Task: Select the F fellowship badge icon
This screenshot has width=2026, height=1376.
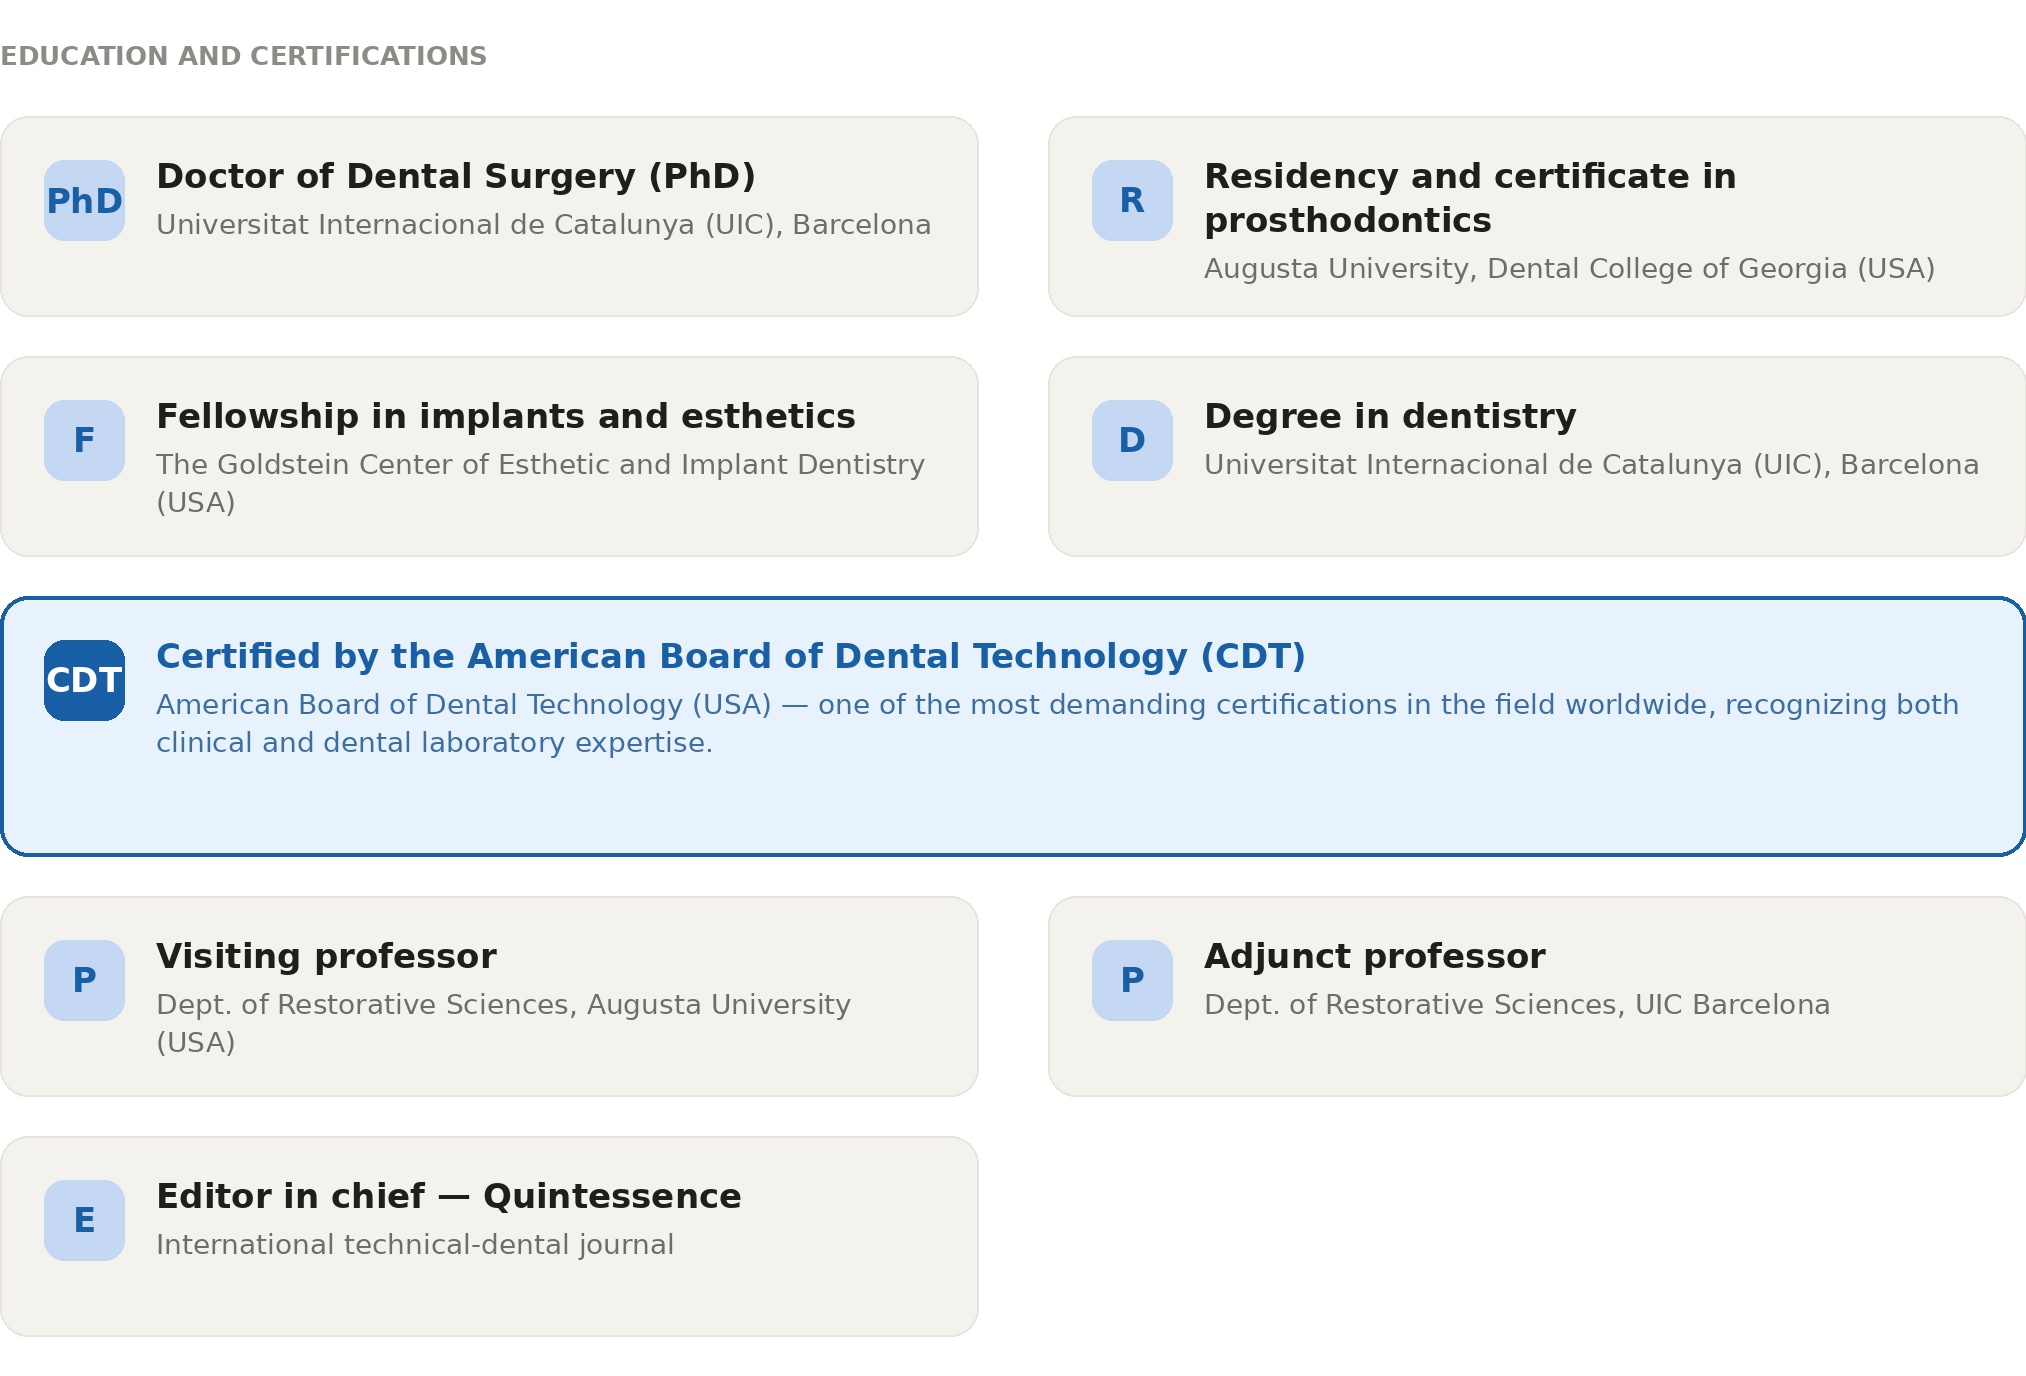Action: (84, 440)
